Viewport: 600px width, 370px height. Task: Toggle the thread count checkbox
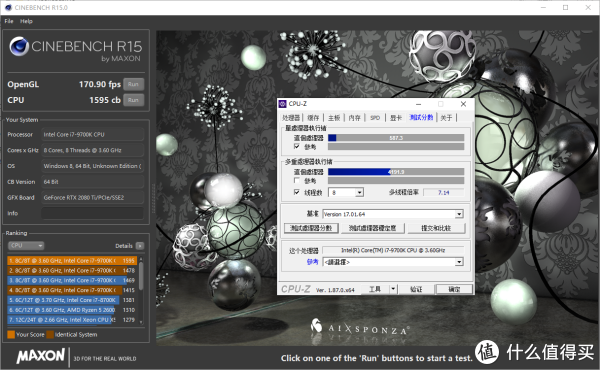[x=297, y=192]
